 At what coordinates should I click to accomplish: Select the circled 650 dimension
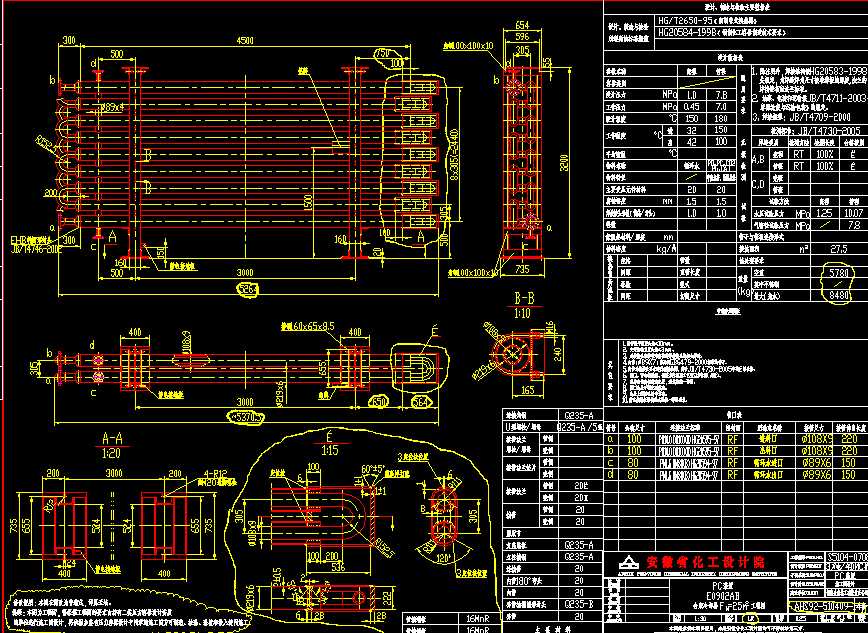tap(379, 402)
